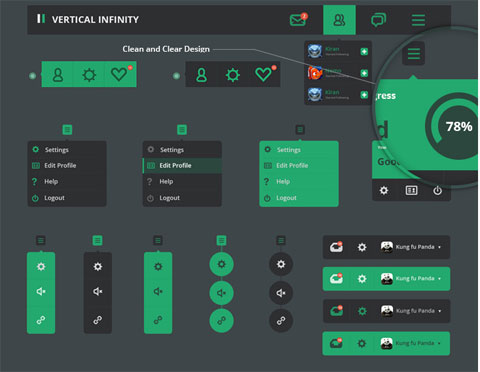Image resolution: width=480 pixels, height=372 pixels.
Task: Click the highlighted users icon in header
Action: click(x=339, y=20)
